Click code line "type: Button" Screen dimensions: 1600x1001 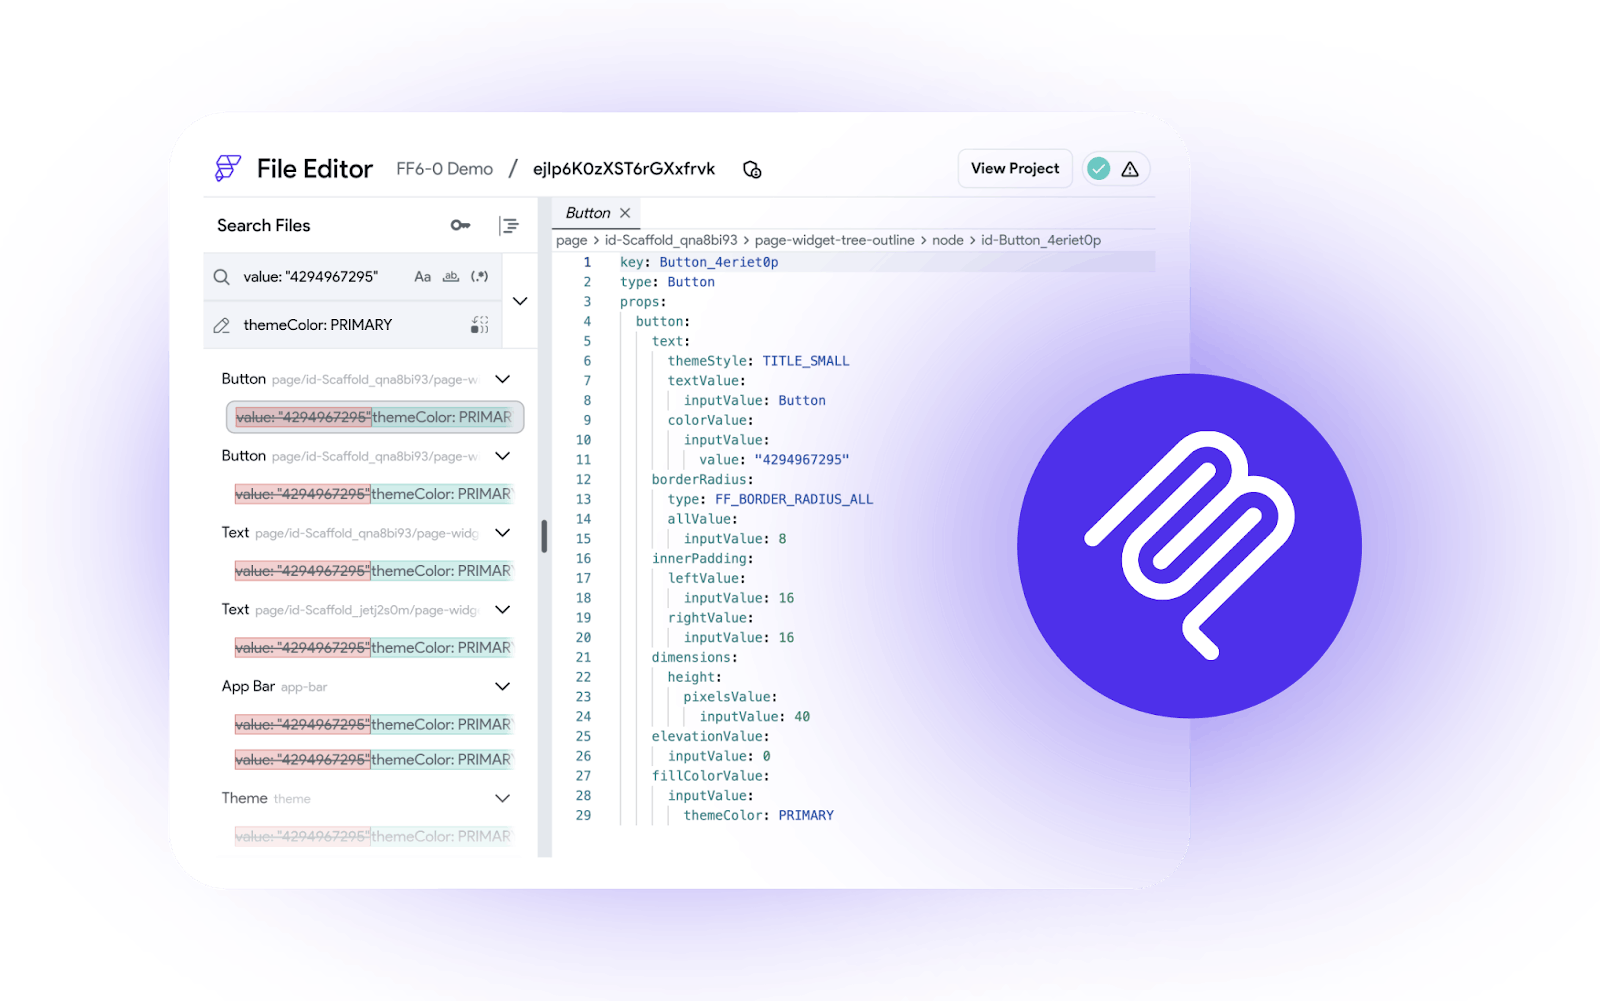click(667, 282)
